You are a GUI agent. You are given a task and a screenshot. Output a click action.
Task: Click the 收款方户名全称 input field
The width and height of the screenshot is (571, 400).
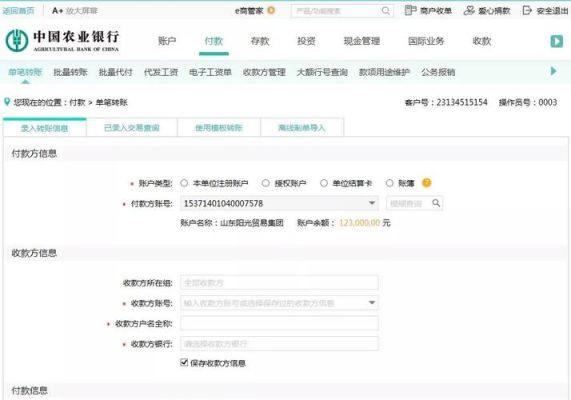279,323
